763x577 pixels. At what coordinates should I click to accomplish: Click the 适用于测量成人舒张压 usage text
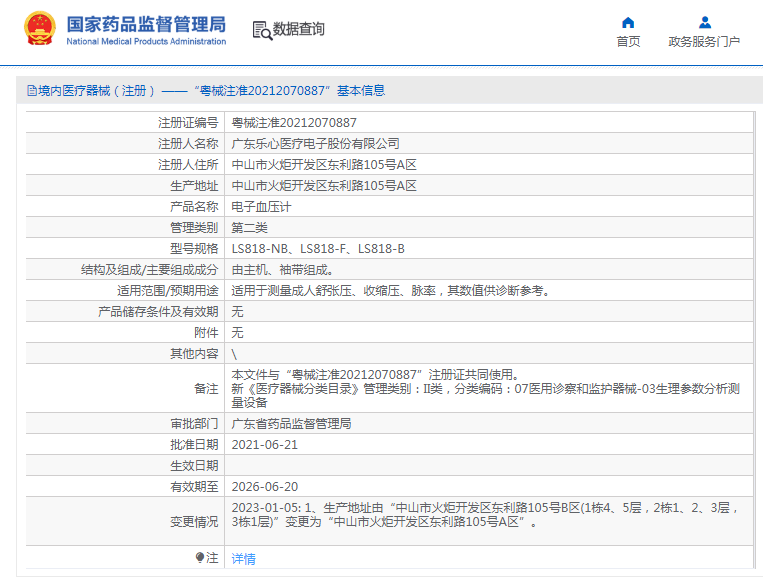pos(391,290)
